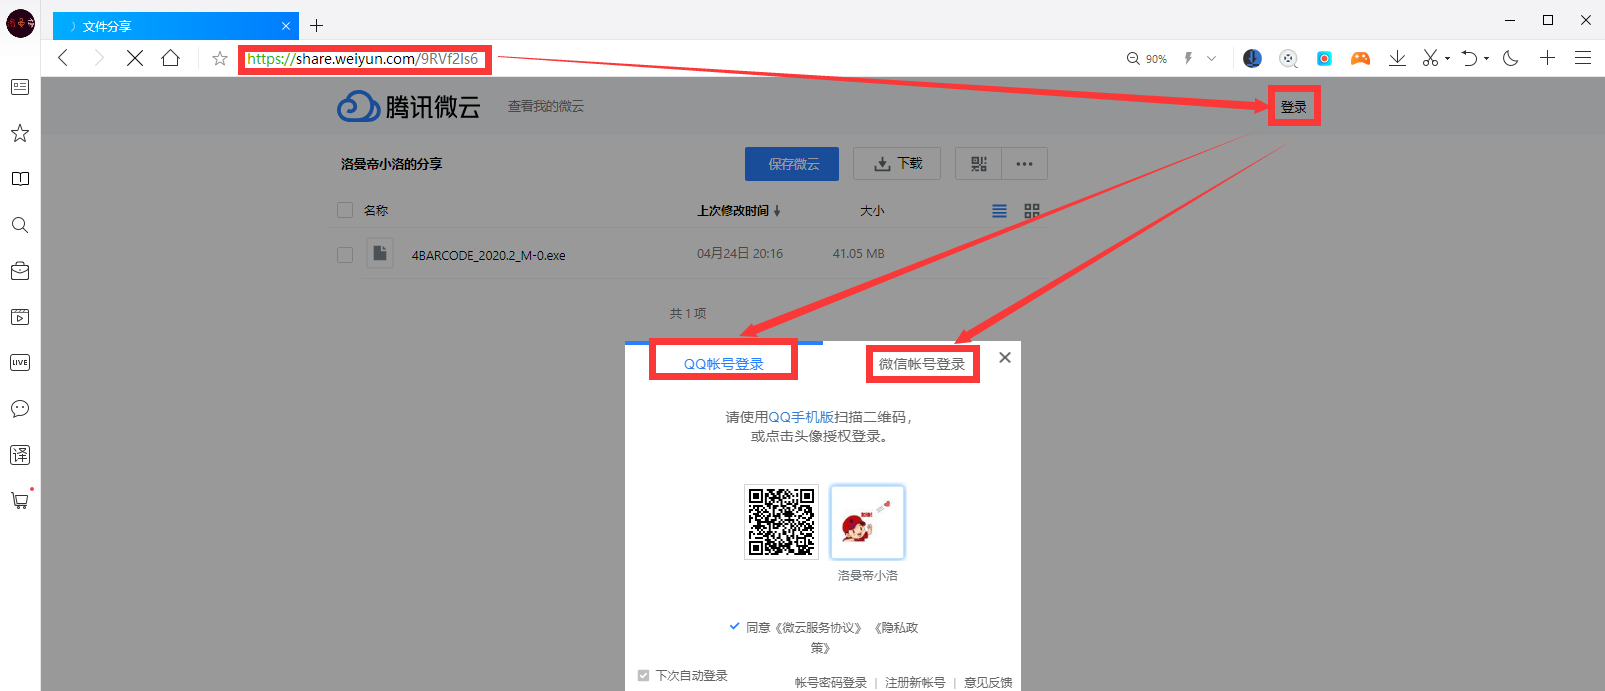Click the lightning speed mode icon
Screen dimensions: 1605x691
[x=1188, y=59]
